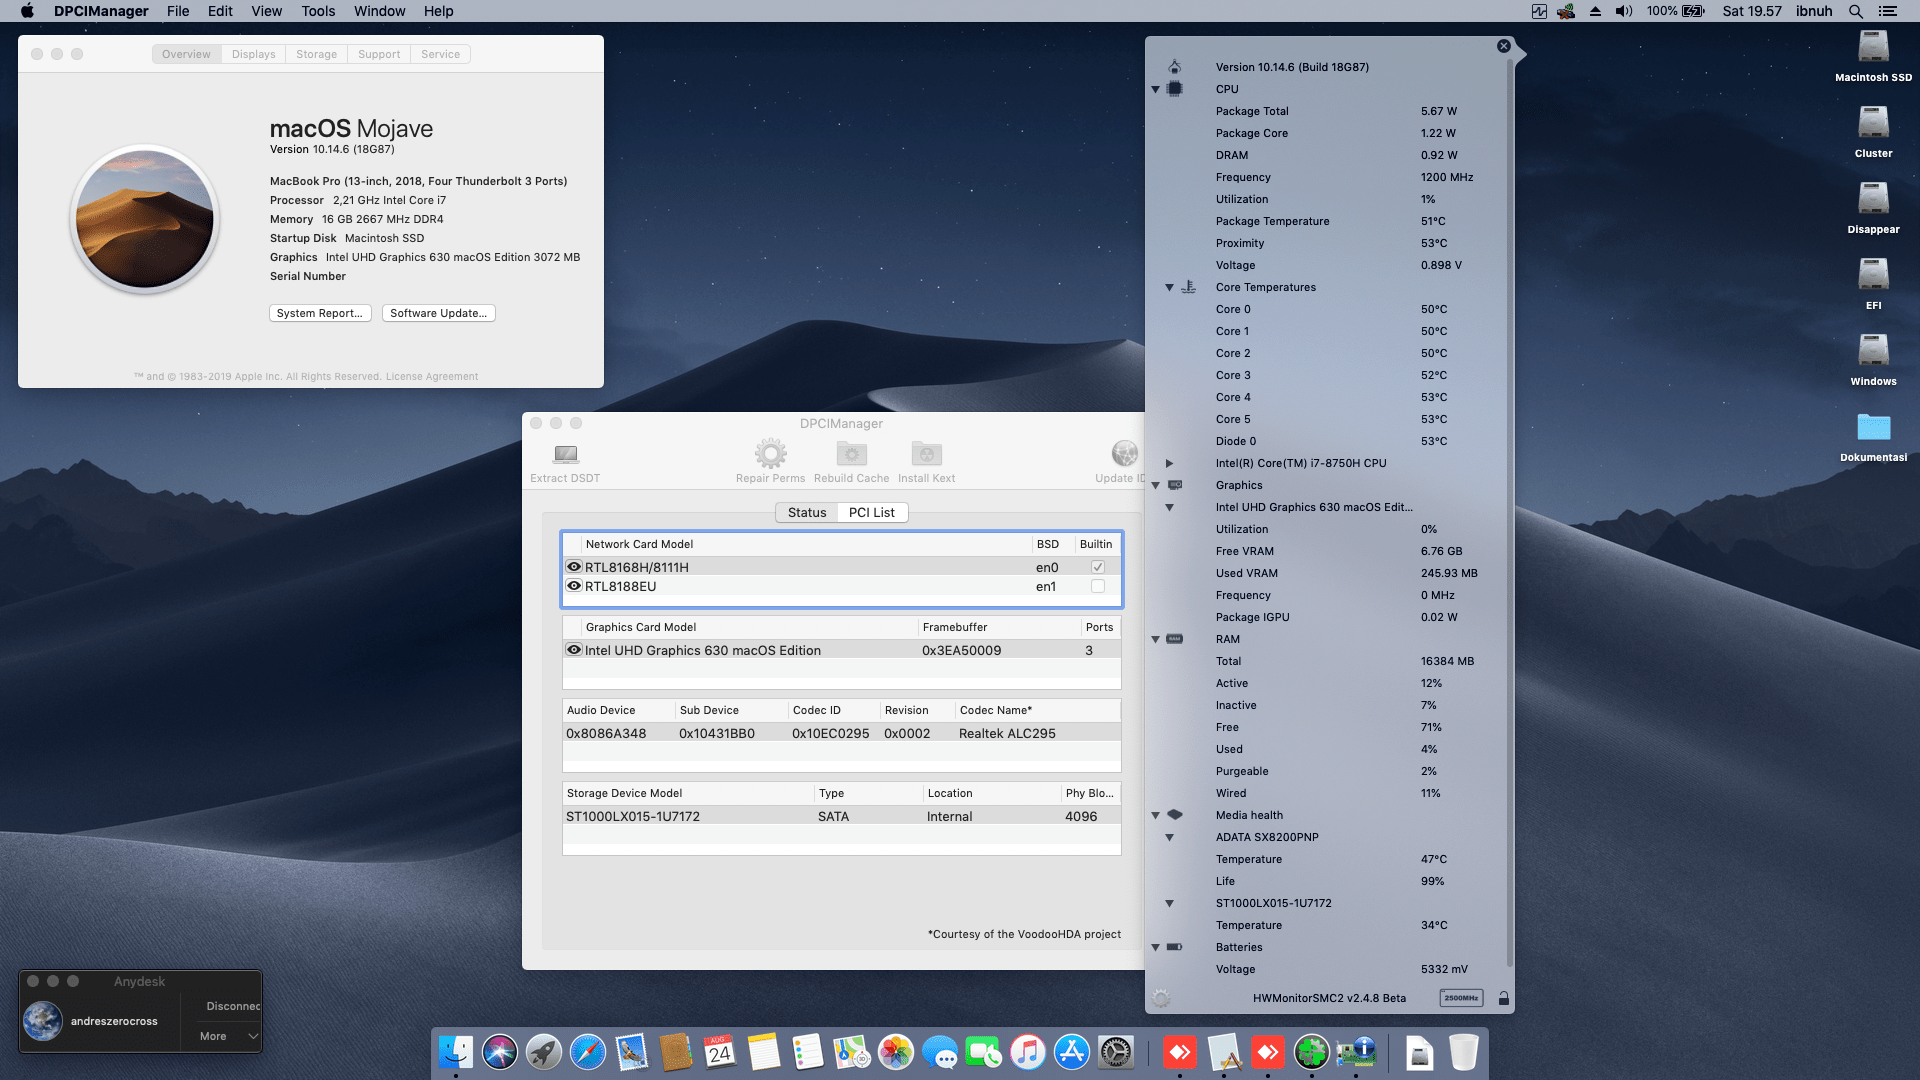The image size is (1920, 1080).
Task: Open Launchpad rocket icon in the Dock
Action: coord(544,1052)
